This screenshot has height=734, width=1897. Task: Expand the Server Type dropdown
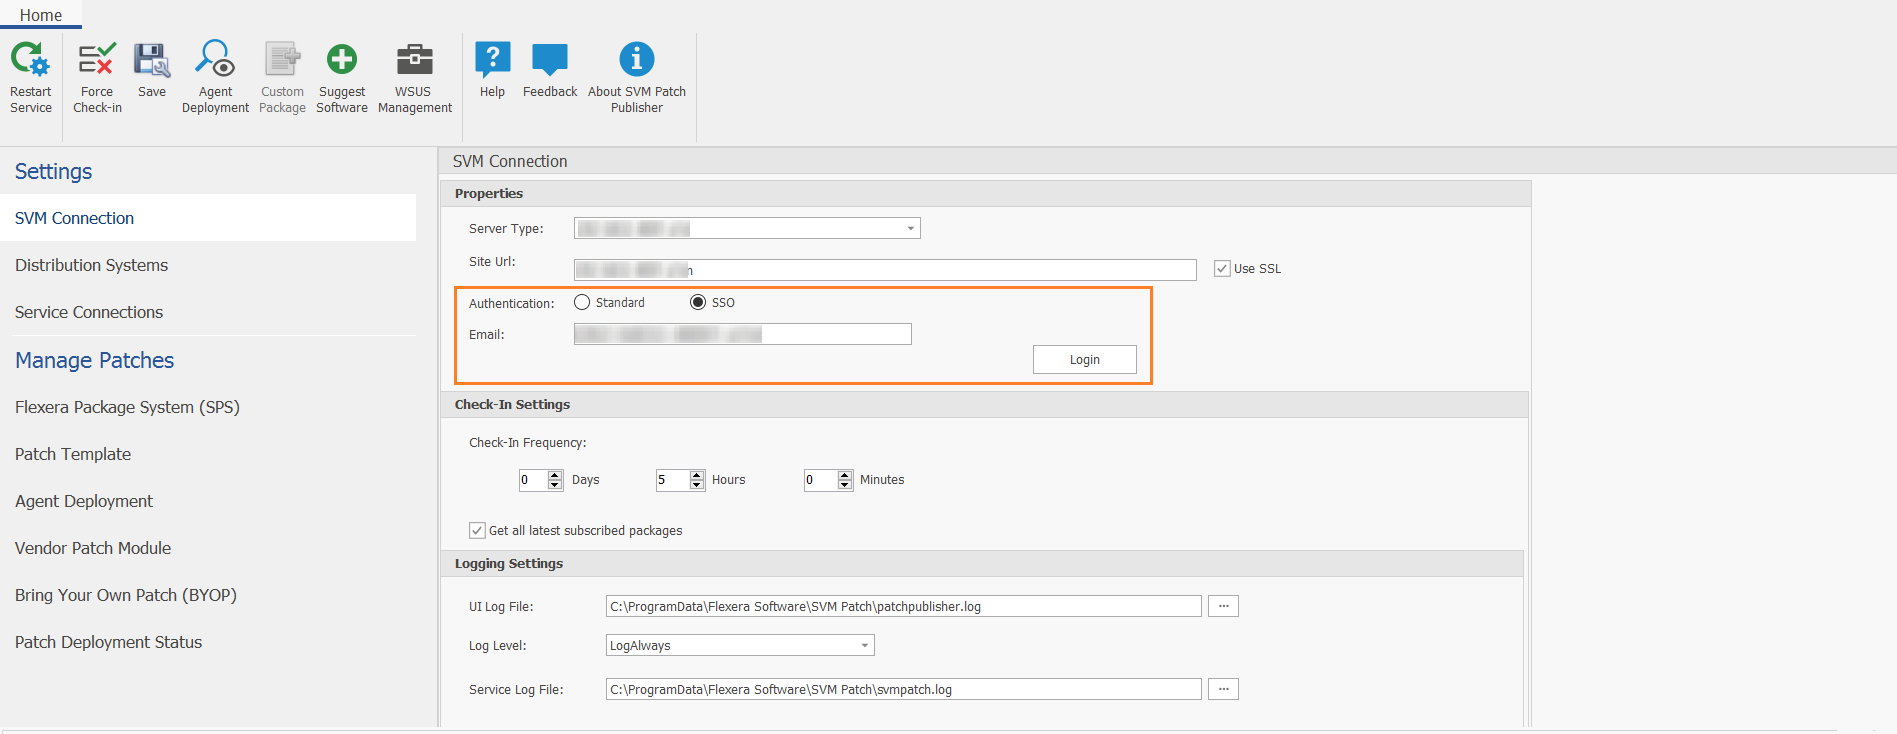(x=910, y=228)
